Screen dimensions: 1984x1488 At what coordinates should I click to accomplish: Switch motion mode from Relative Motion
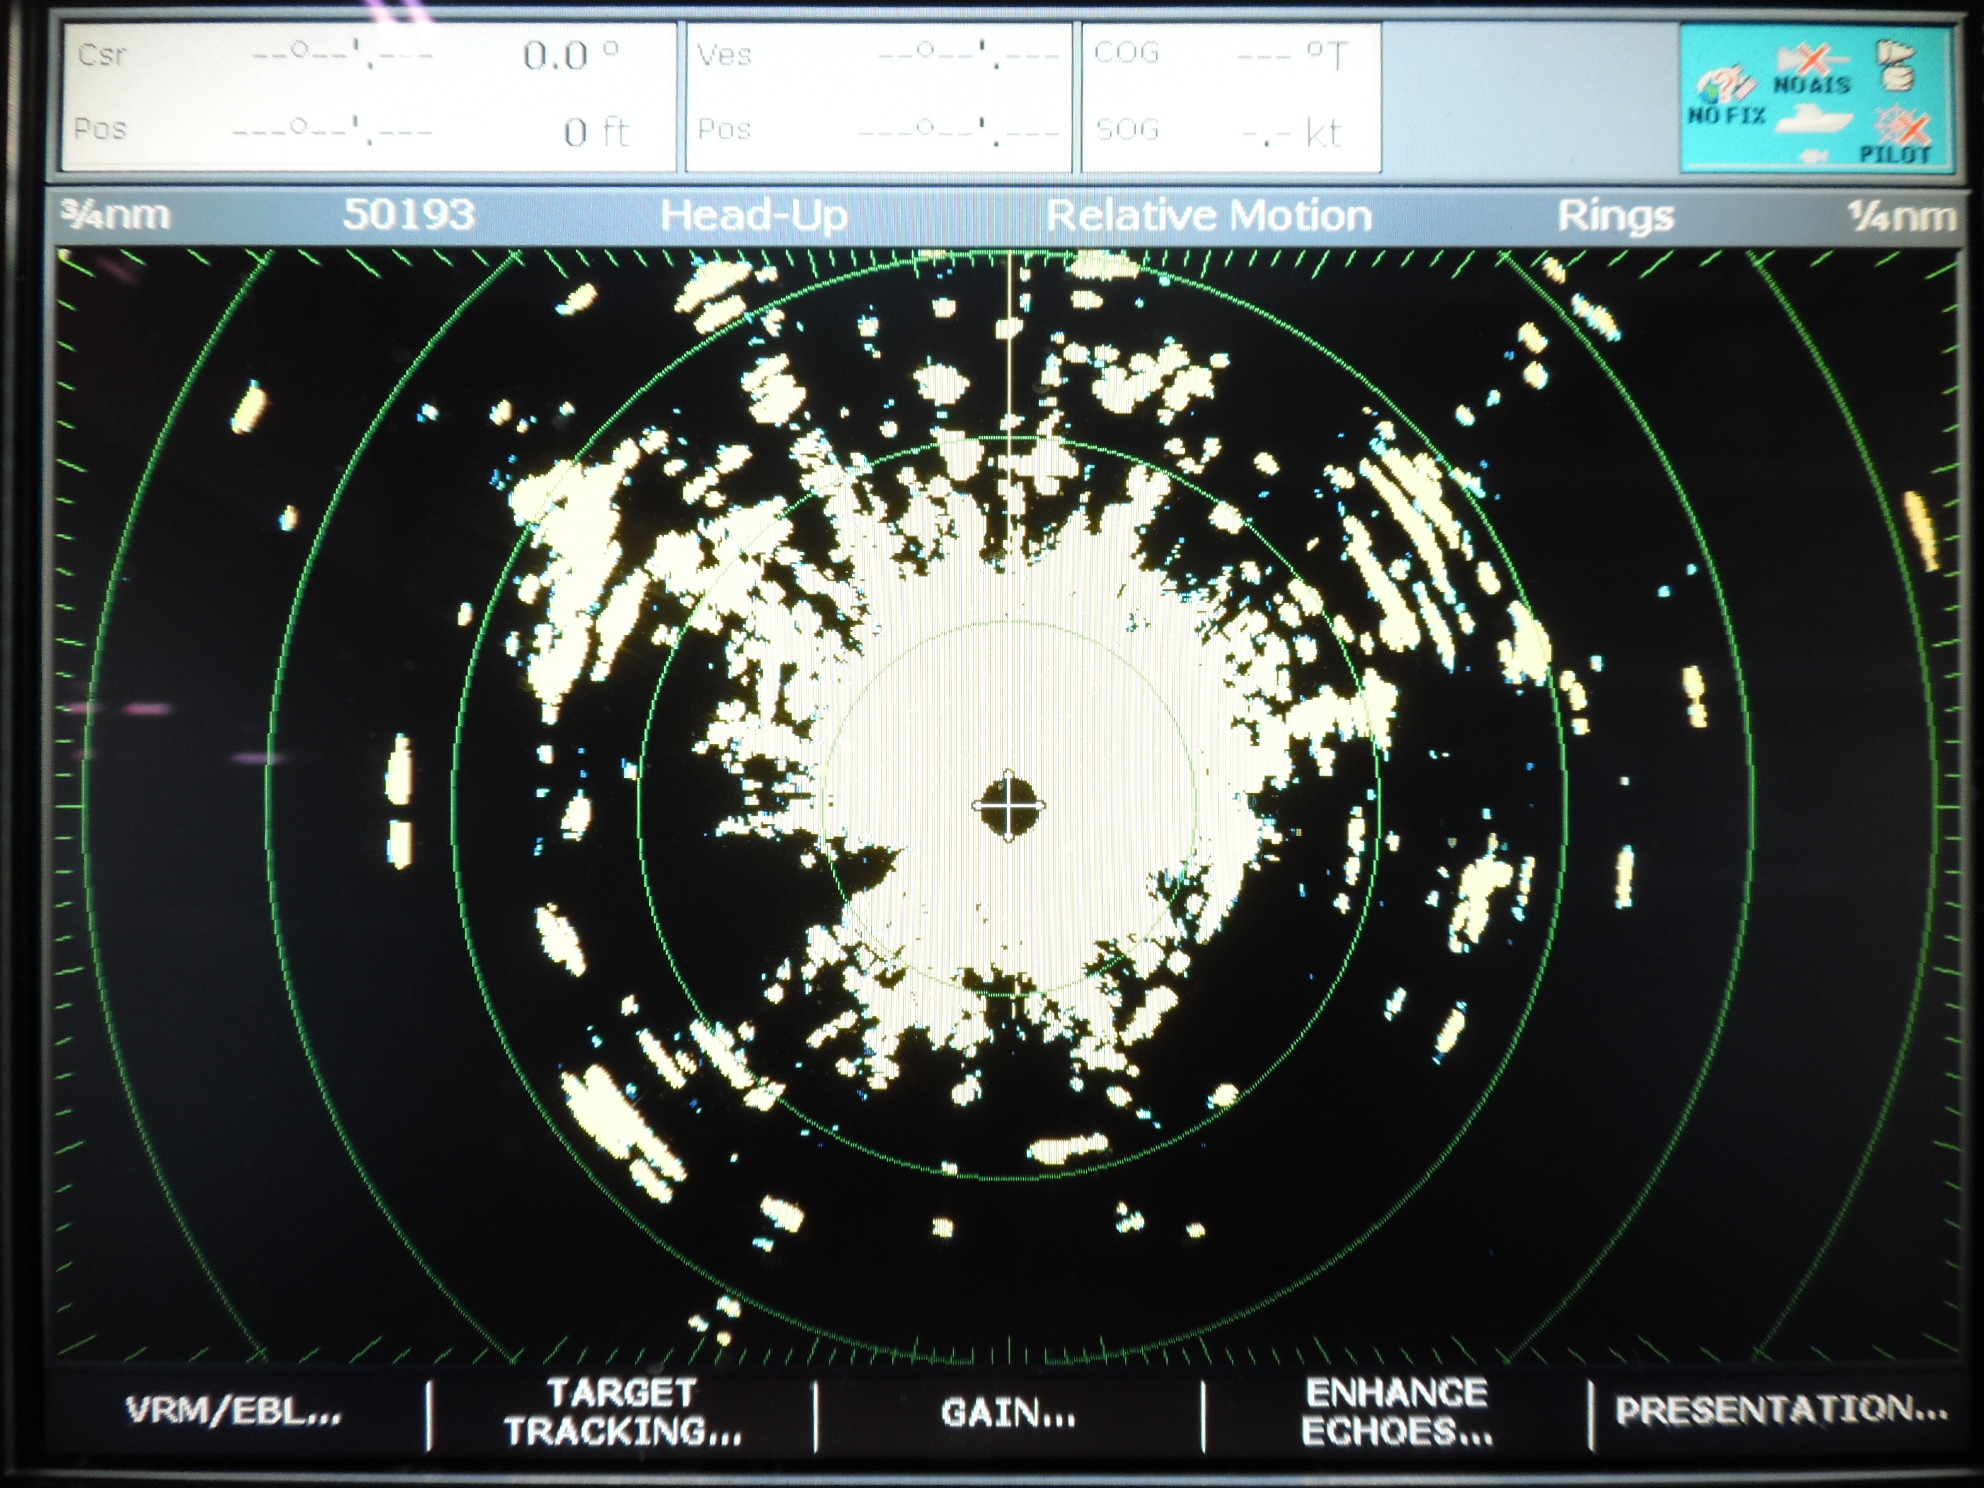[1210, 213]
